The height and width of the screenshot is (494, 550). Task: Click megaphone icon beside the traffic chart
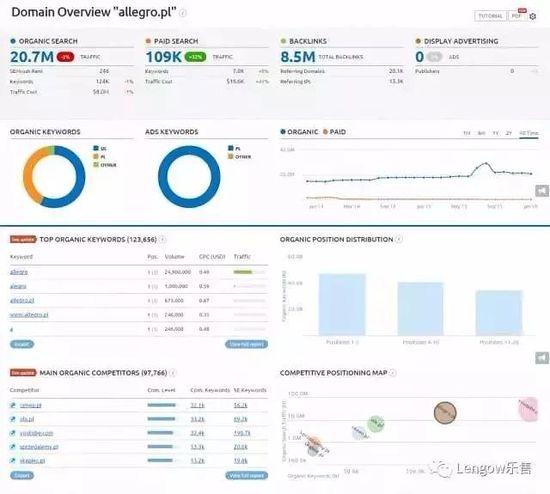point(542,191)
